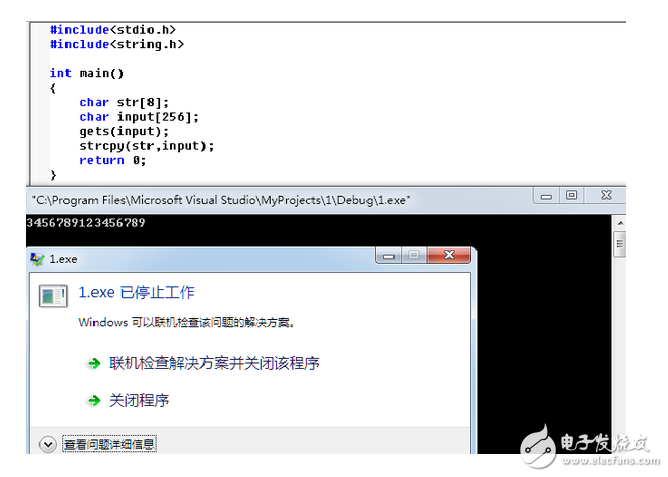Viewport: 668px width, 477px height.
Task: Close the 1.exe error dialog with the red X
Action: point(450,257)
